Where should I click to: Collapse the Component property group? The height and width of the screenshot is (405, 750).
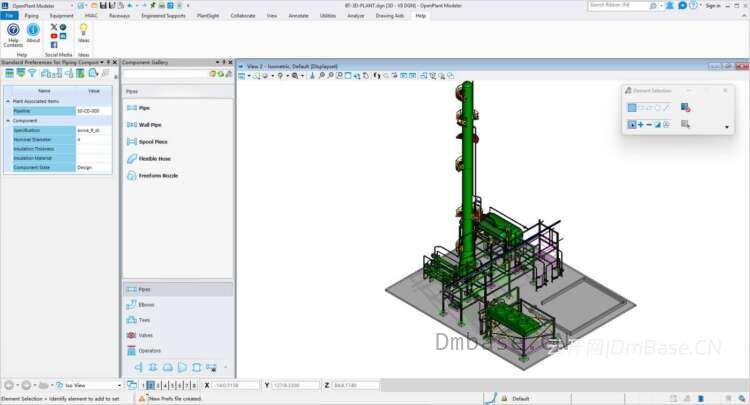click(x=8, y=120)
